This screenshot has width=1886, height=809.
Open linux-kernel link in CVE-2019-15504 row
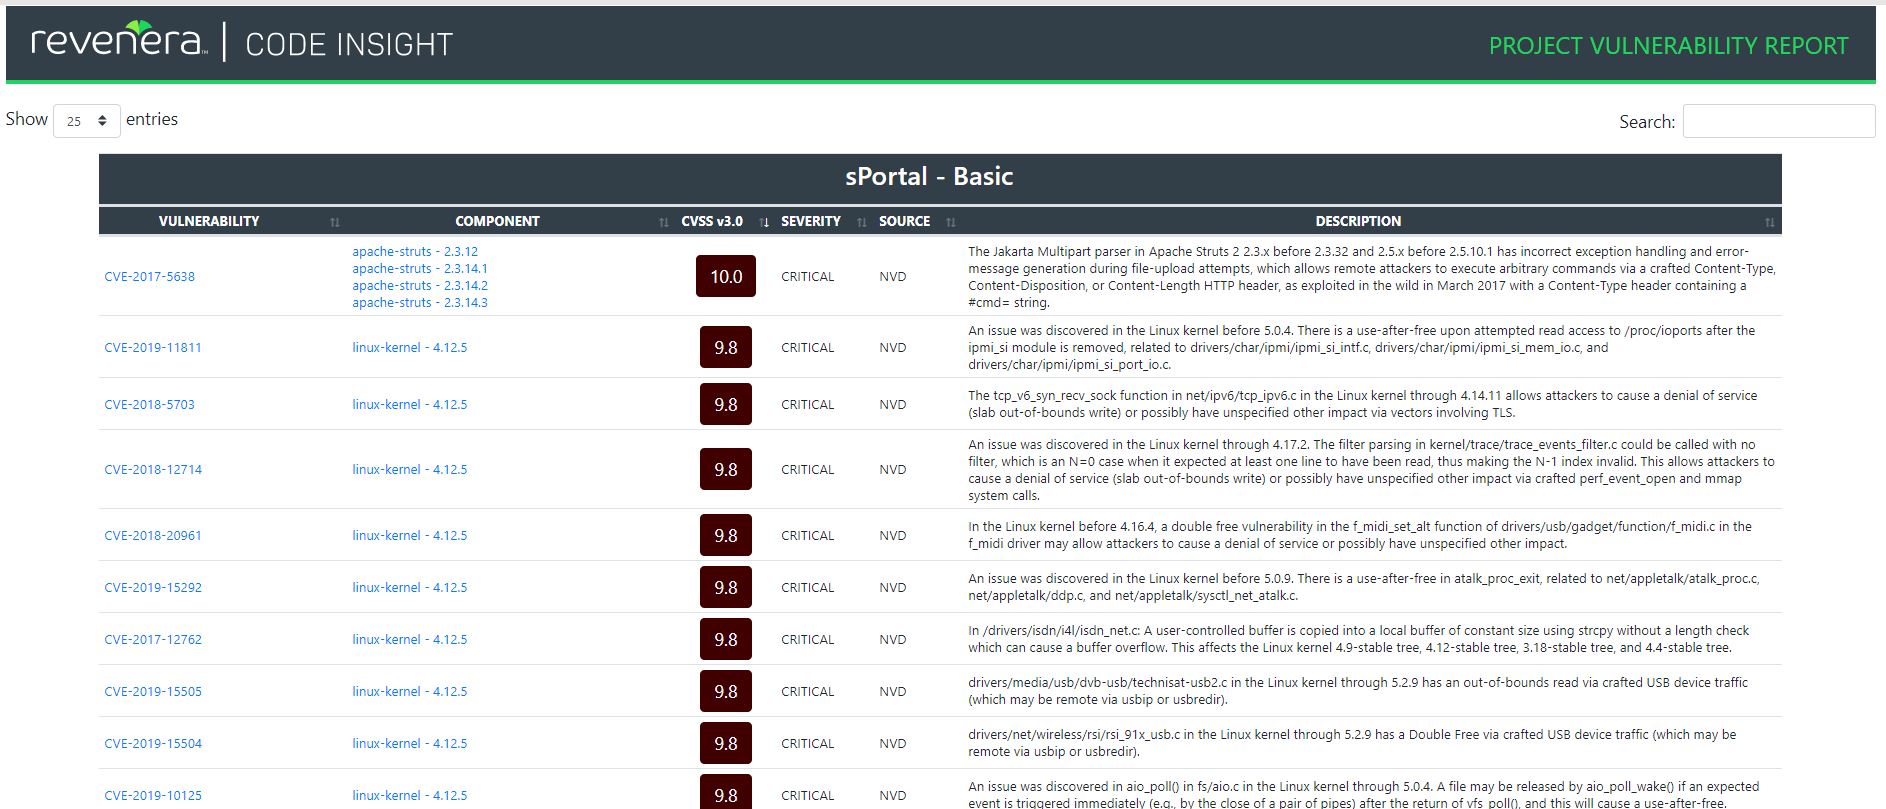[409, 744]
